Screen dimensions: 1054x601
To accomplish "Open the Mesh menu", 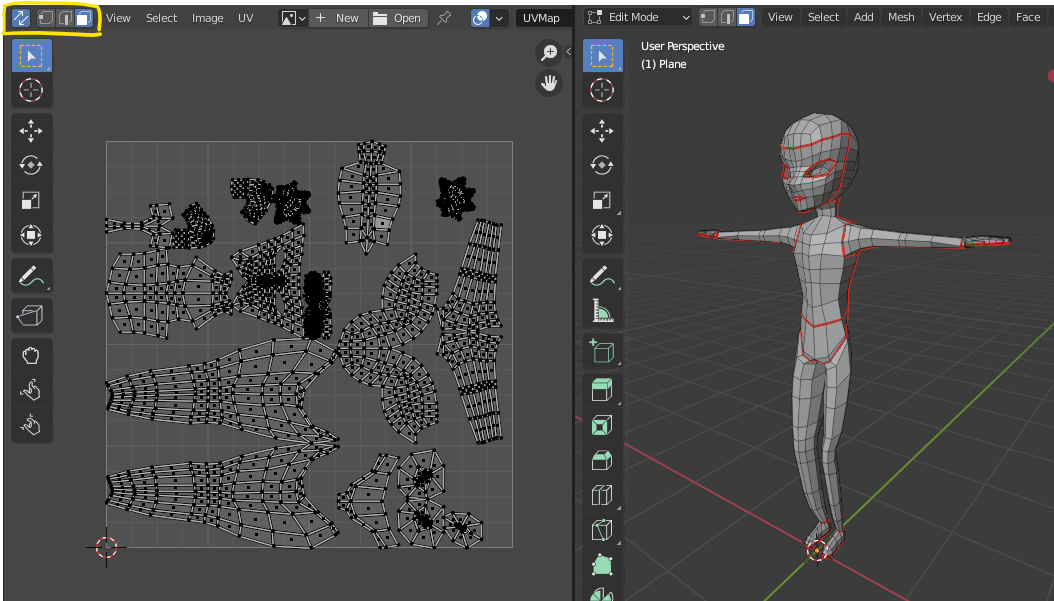I will point(901,17).
